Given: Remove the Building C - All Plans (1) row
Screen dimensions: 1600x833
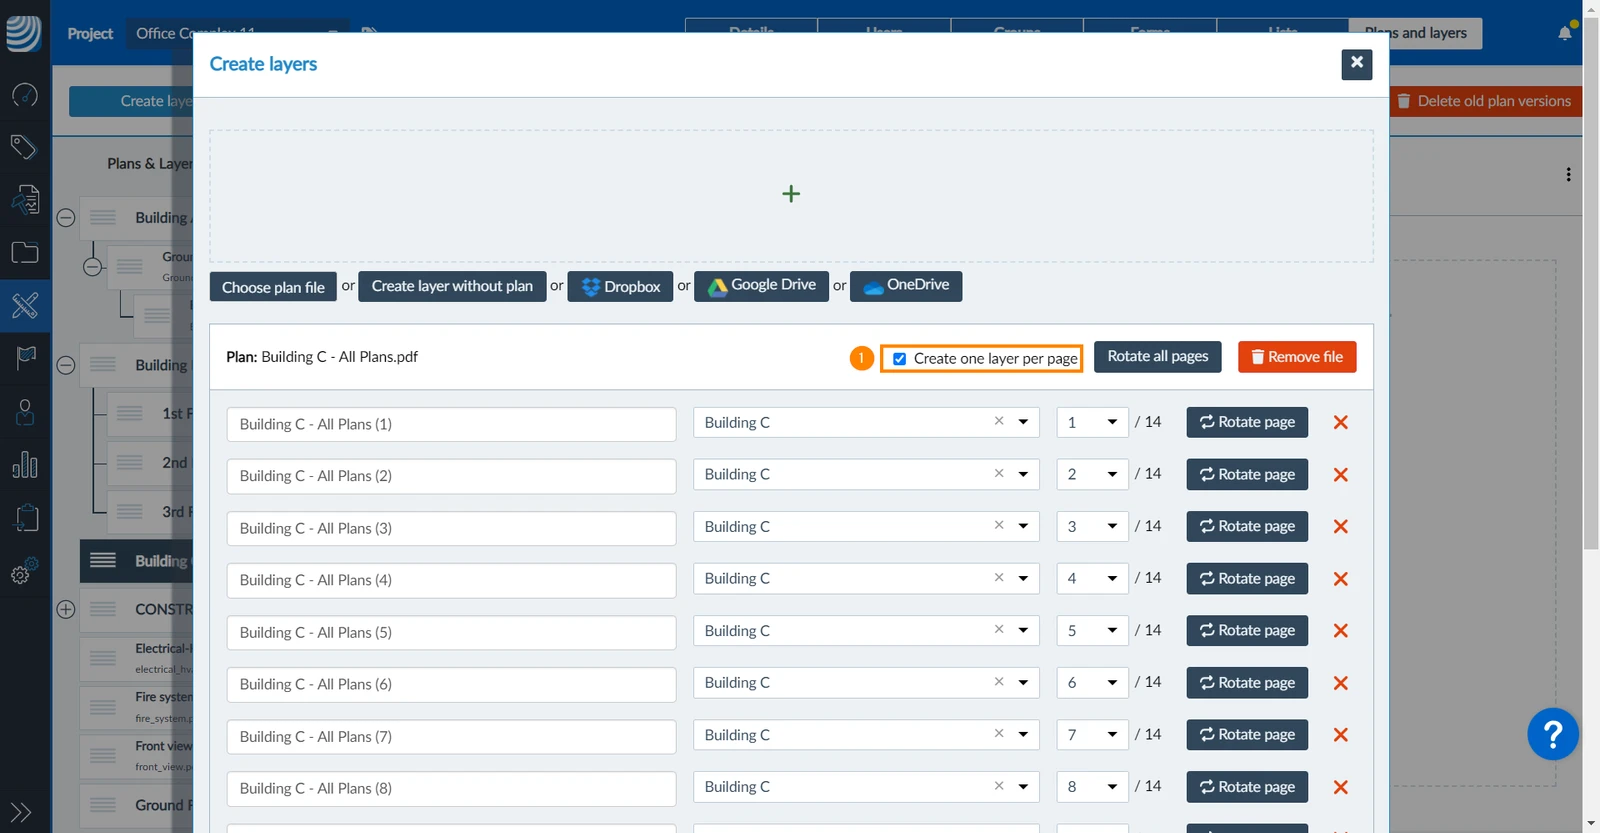Looking at the screenshot, I should click(1341, 422).
